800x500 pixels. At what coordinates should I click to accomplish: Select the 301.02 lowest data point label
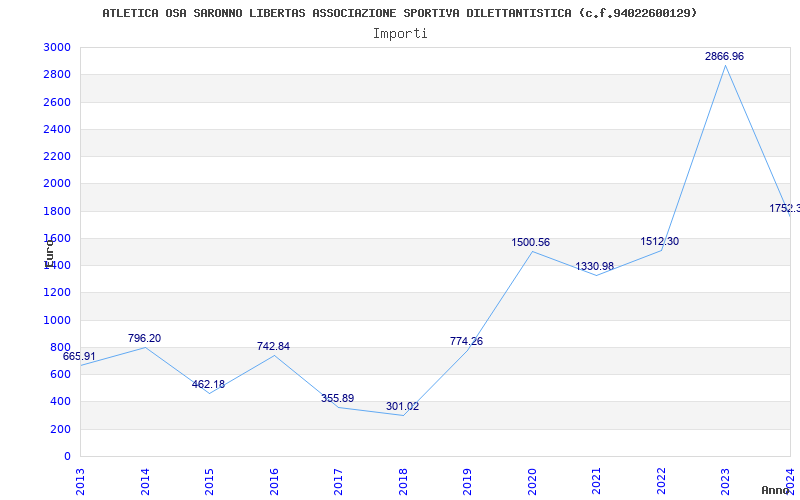(402, 407)
